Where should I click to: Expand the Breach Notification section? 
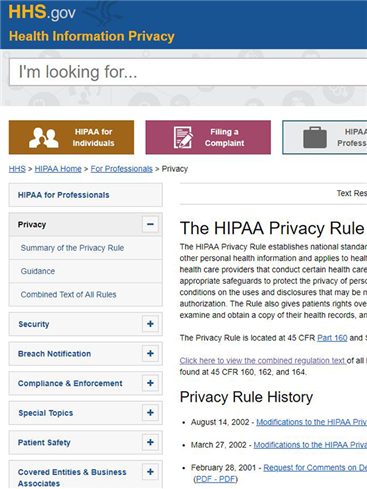150,353
